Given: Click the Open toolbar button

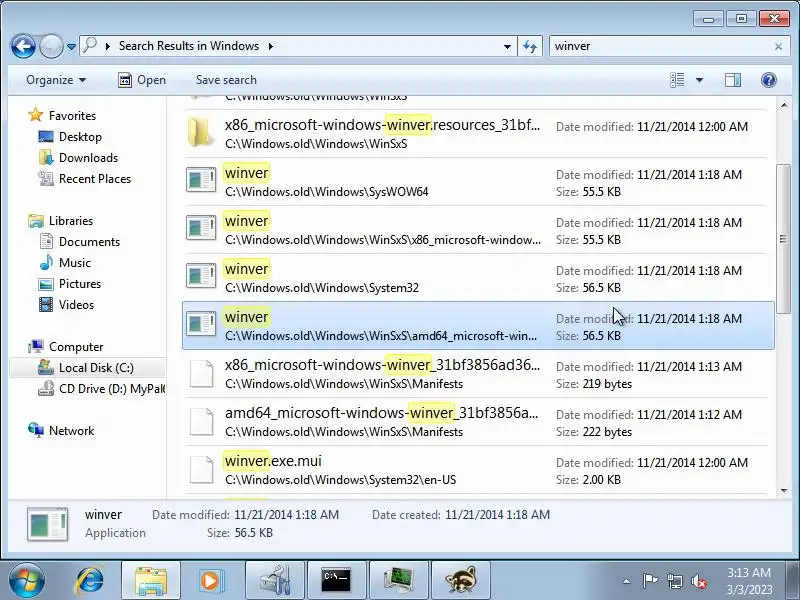Looking at the screenshot, I should point(142,80).
